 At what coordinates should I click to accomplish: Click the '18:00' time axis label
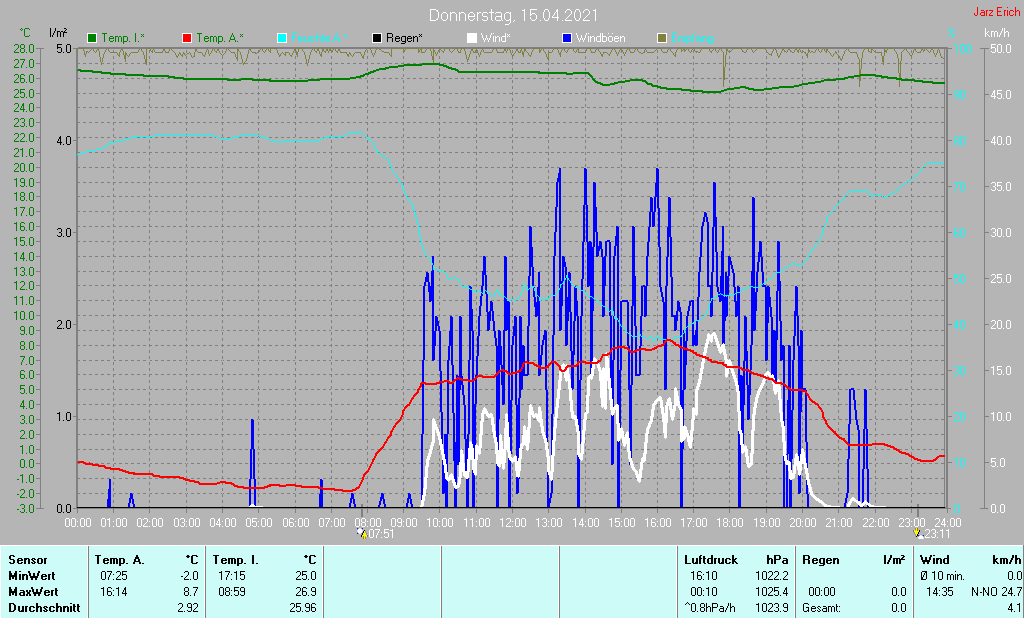pyautogui.click(x=730, y=523)
